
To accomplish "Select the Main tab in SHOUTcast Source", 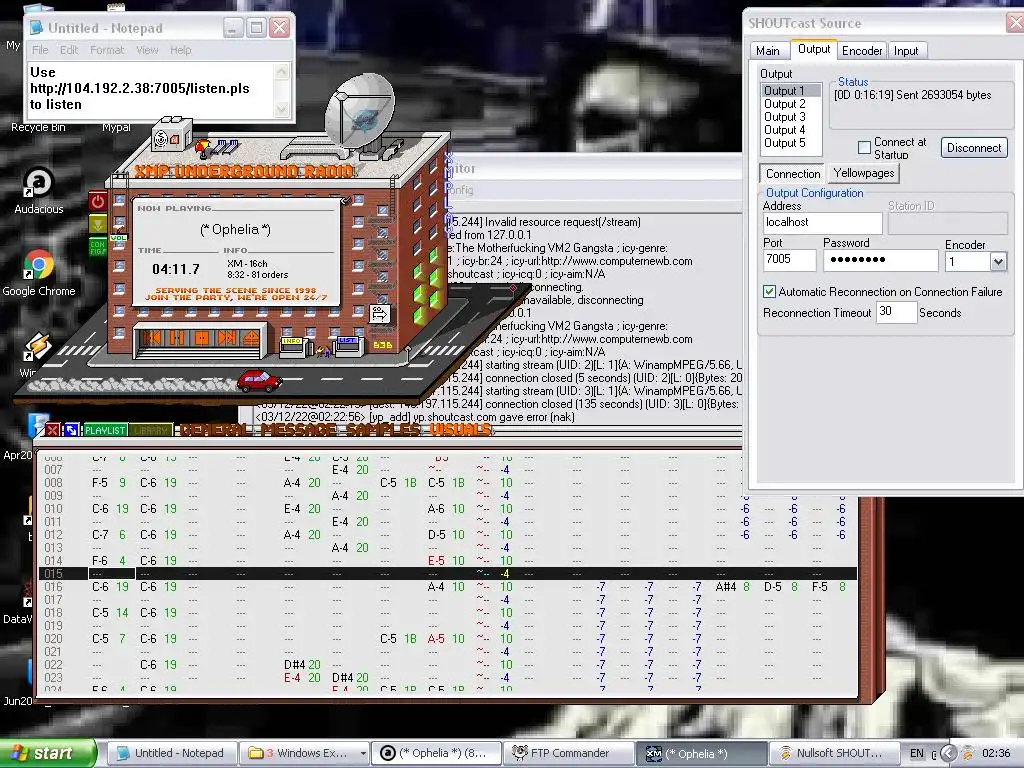I will pos(768,51).
